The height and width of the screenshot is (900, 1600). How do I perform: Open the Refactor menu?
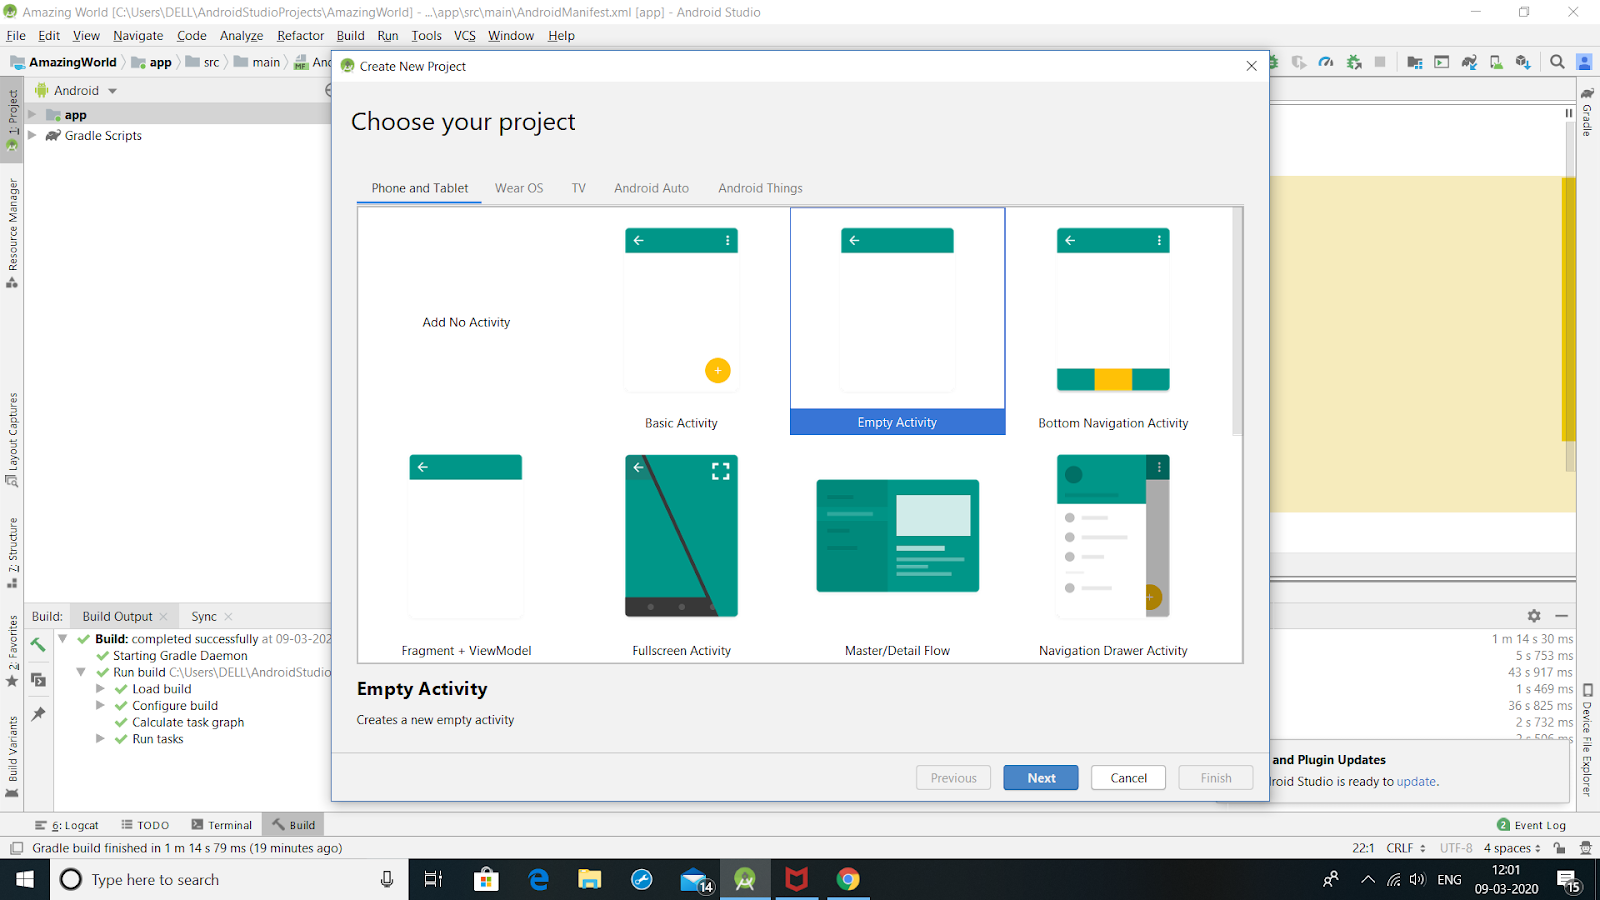click(300, 35)
